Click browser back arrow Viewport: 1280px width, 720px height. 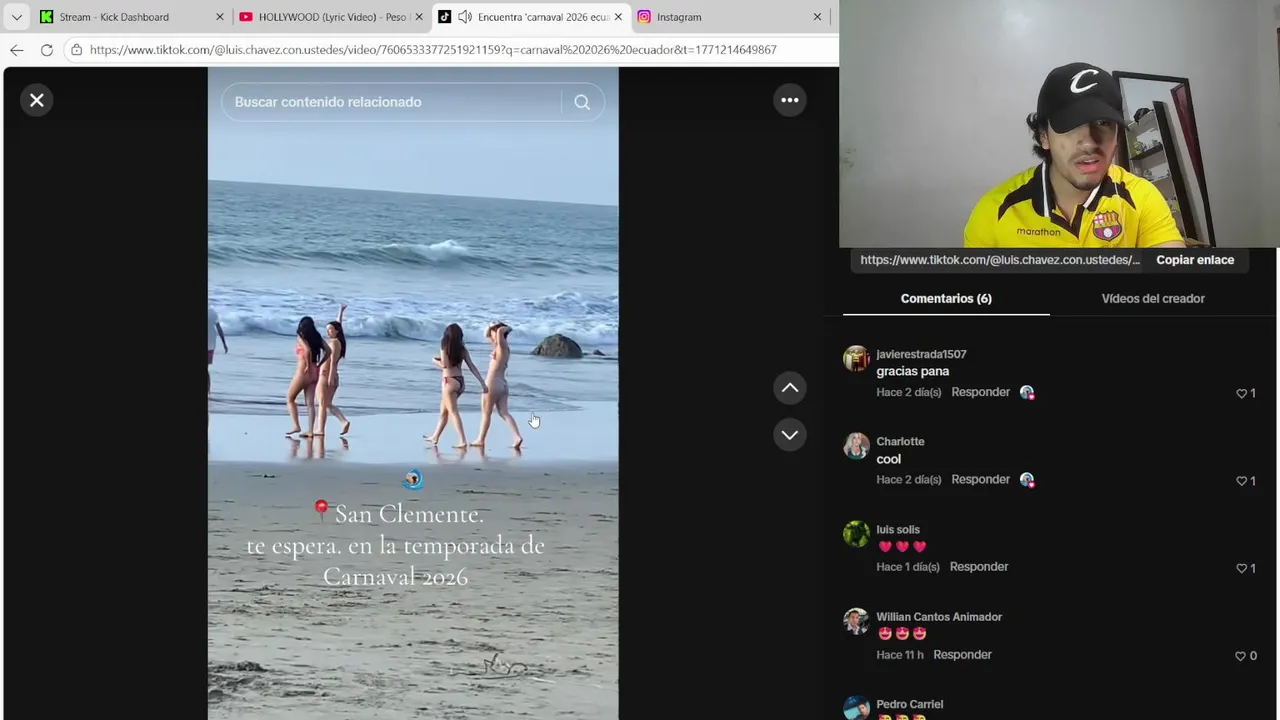point(17,50)
